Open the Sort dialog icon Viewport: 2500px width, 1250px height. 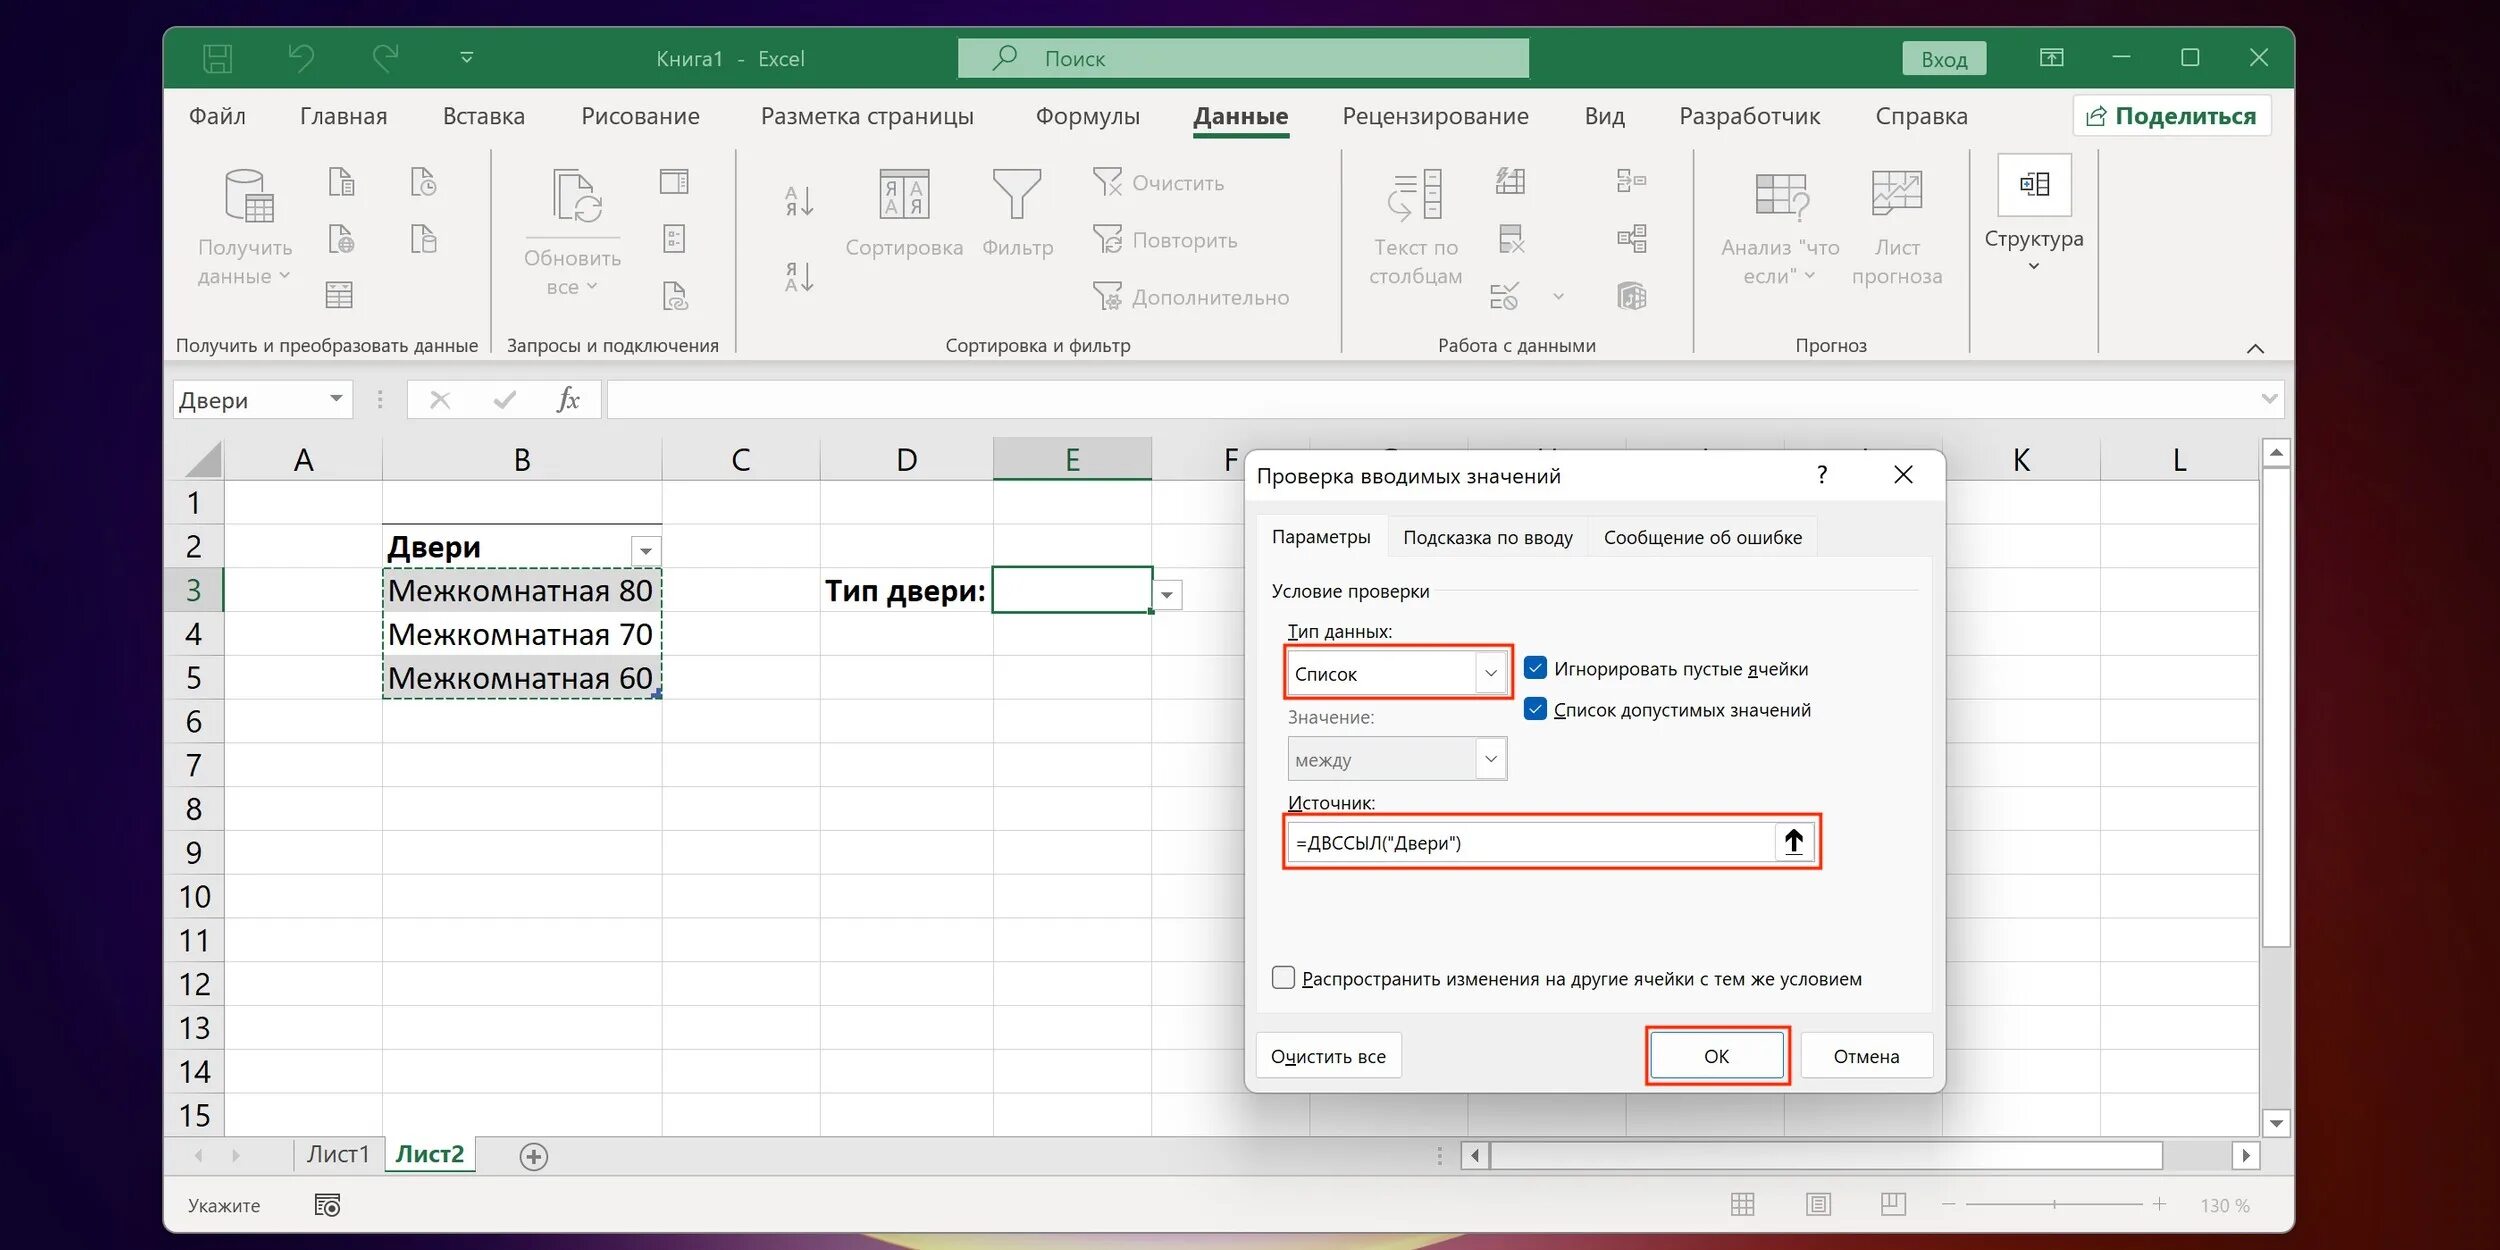tap(903, 195)
